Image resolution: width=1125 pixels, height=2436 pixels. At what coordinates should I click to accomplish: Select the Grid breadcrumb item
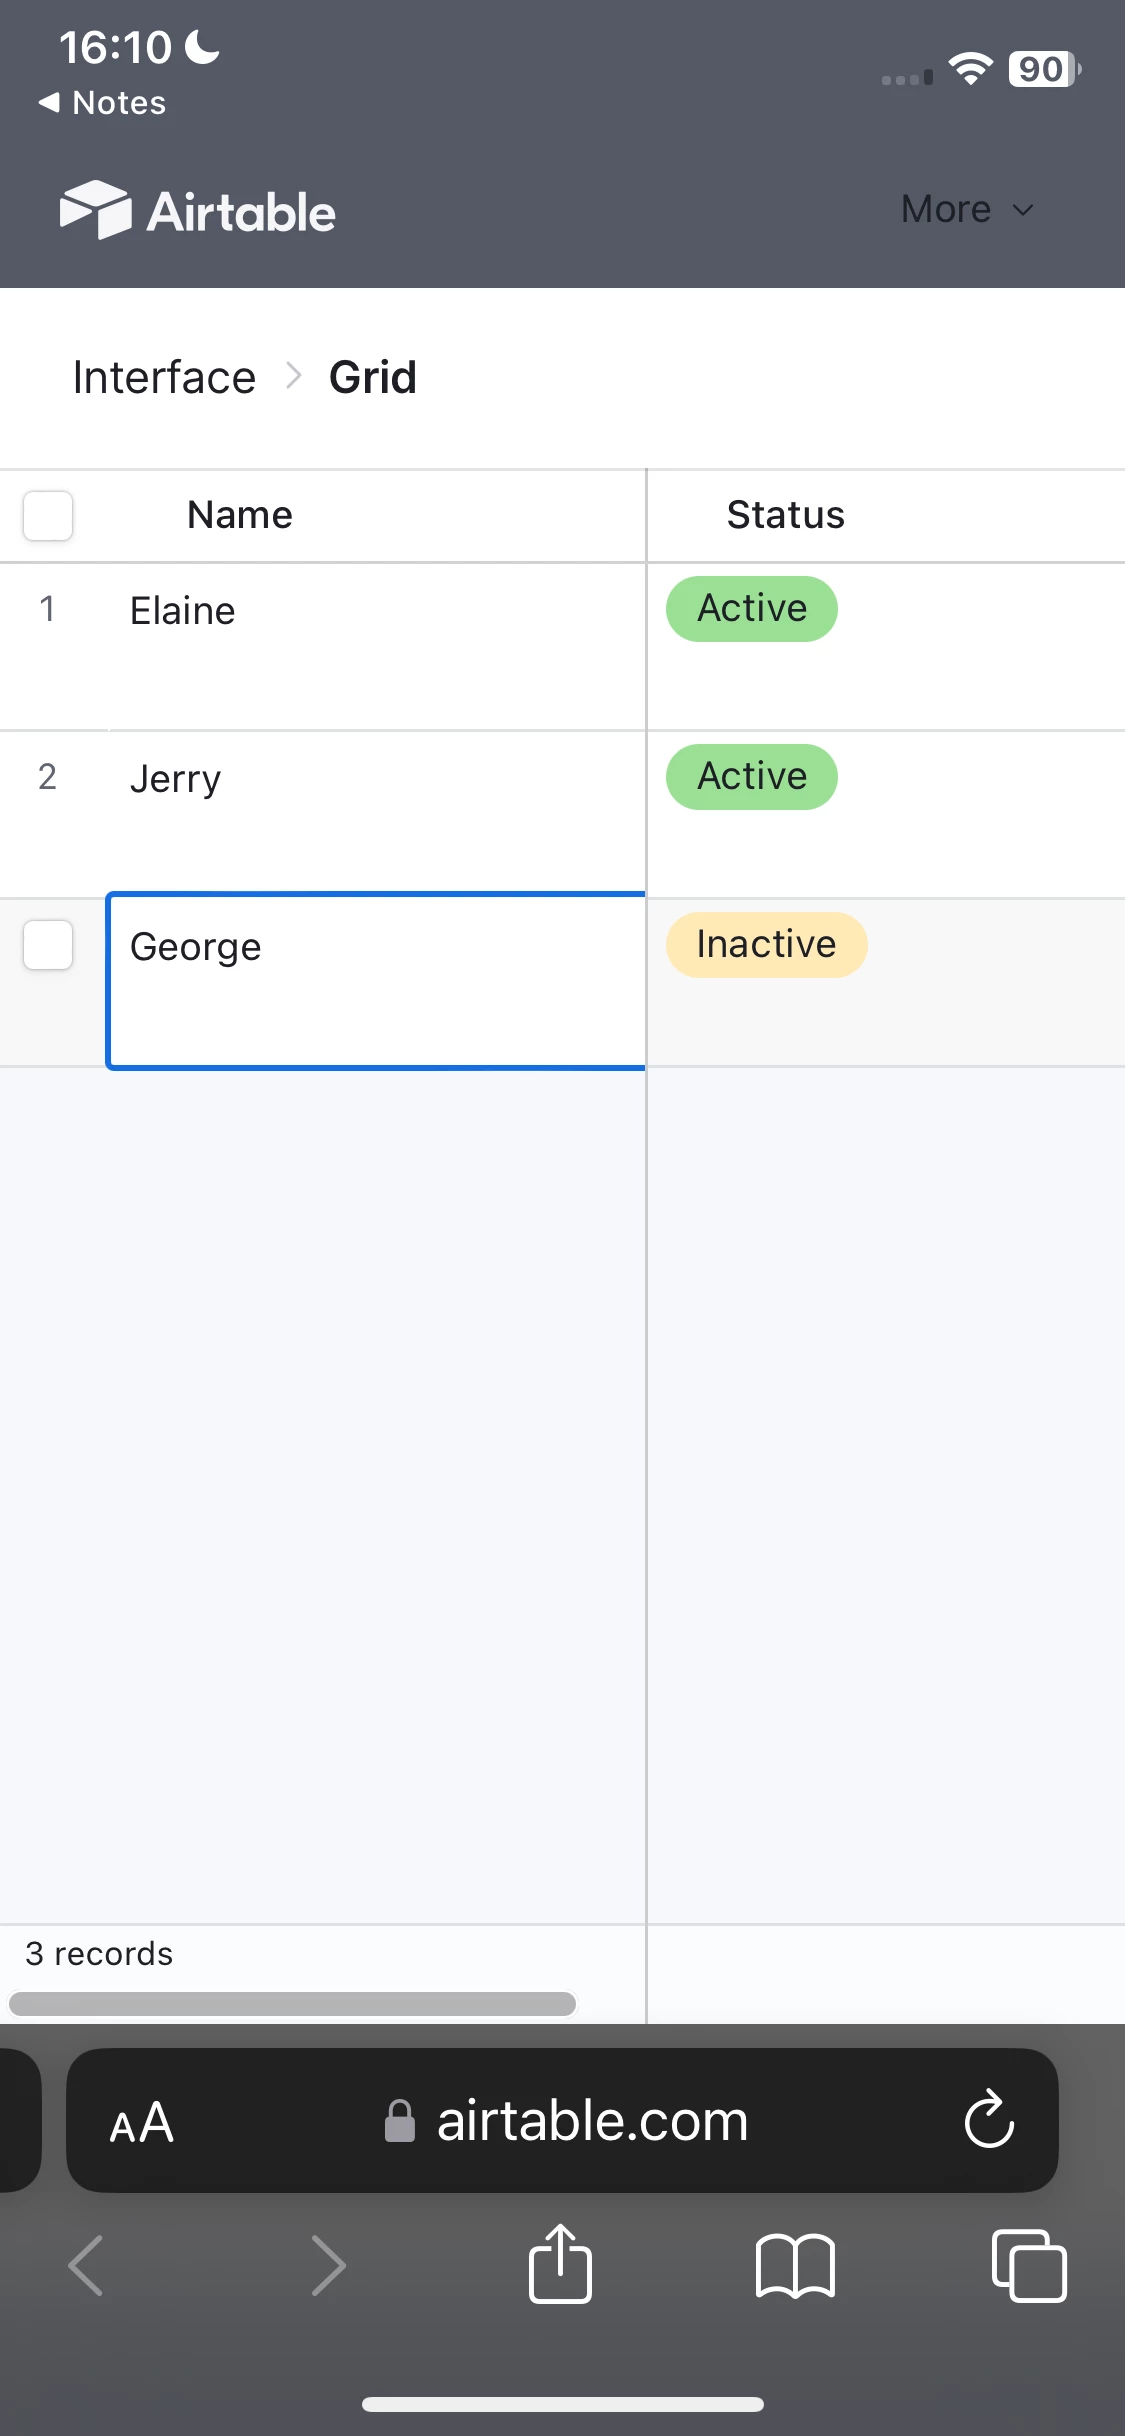pyautogui.click(x=372, y=378)
